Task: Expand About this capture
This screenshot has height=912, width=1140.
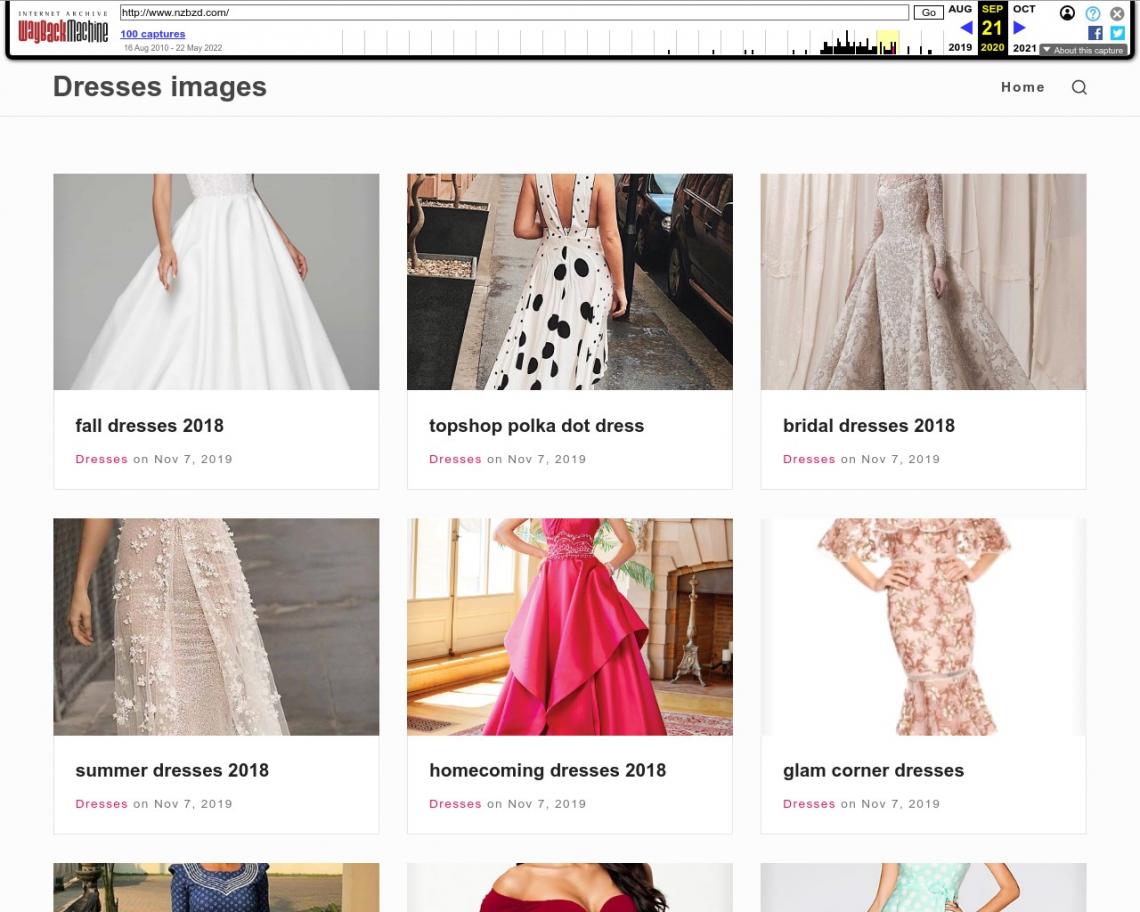Action: [x=1083, y=50]
